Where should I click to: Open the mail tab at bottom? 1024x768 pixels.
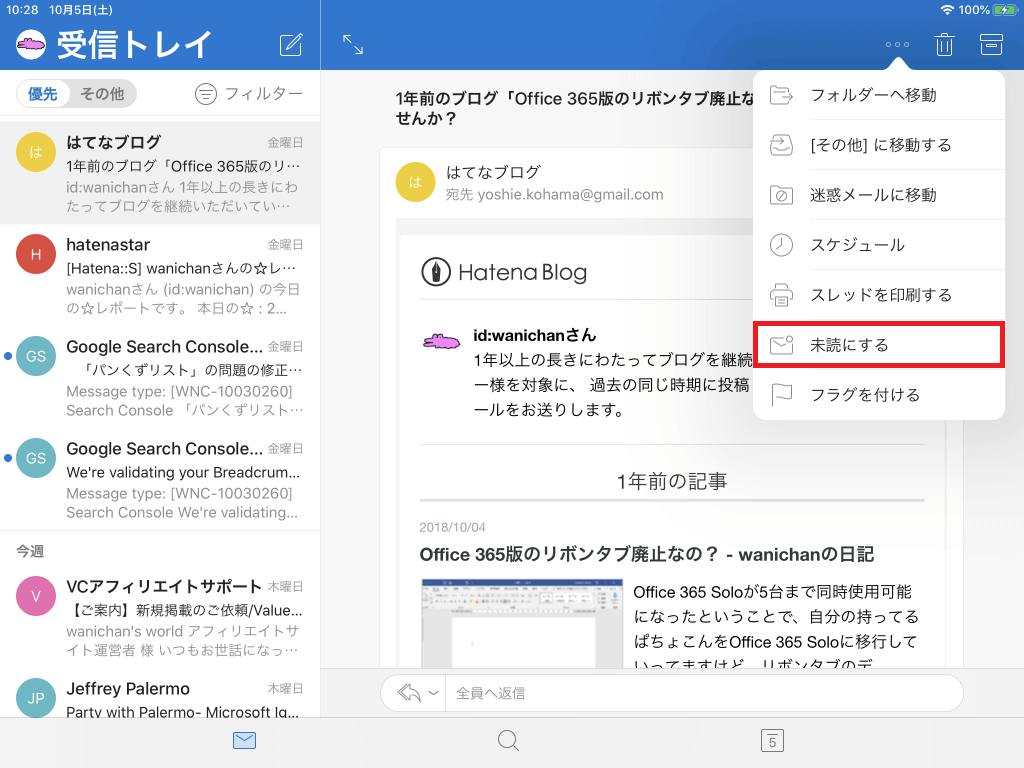point(244,740)
